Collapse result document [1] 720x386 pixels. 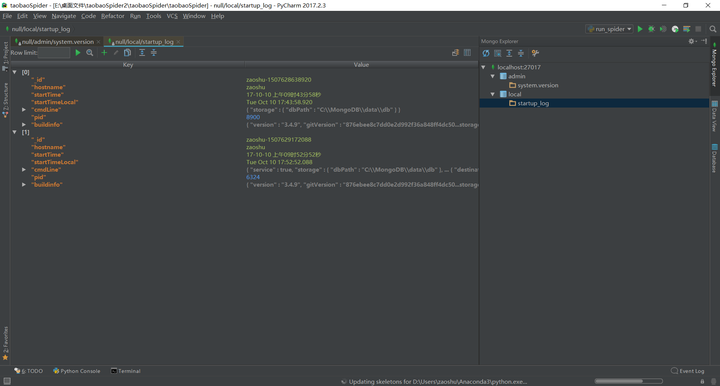[15, 132]
